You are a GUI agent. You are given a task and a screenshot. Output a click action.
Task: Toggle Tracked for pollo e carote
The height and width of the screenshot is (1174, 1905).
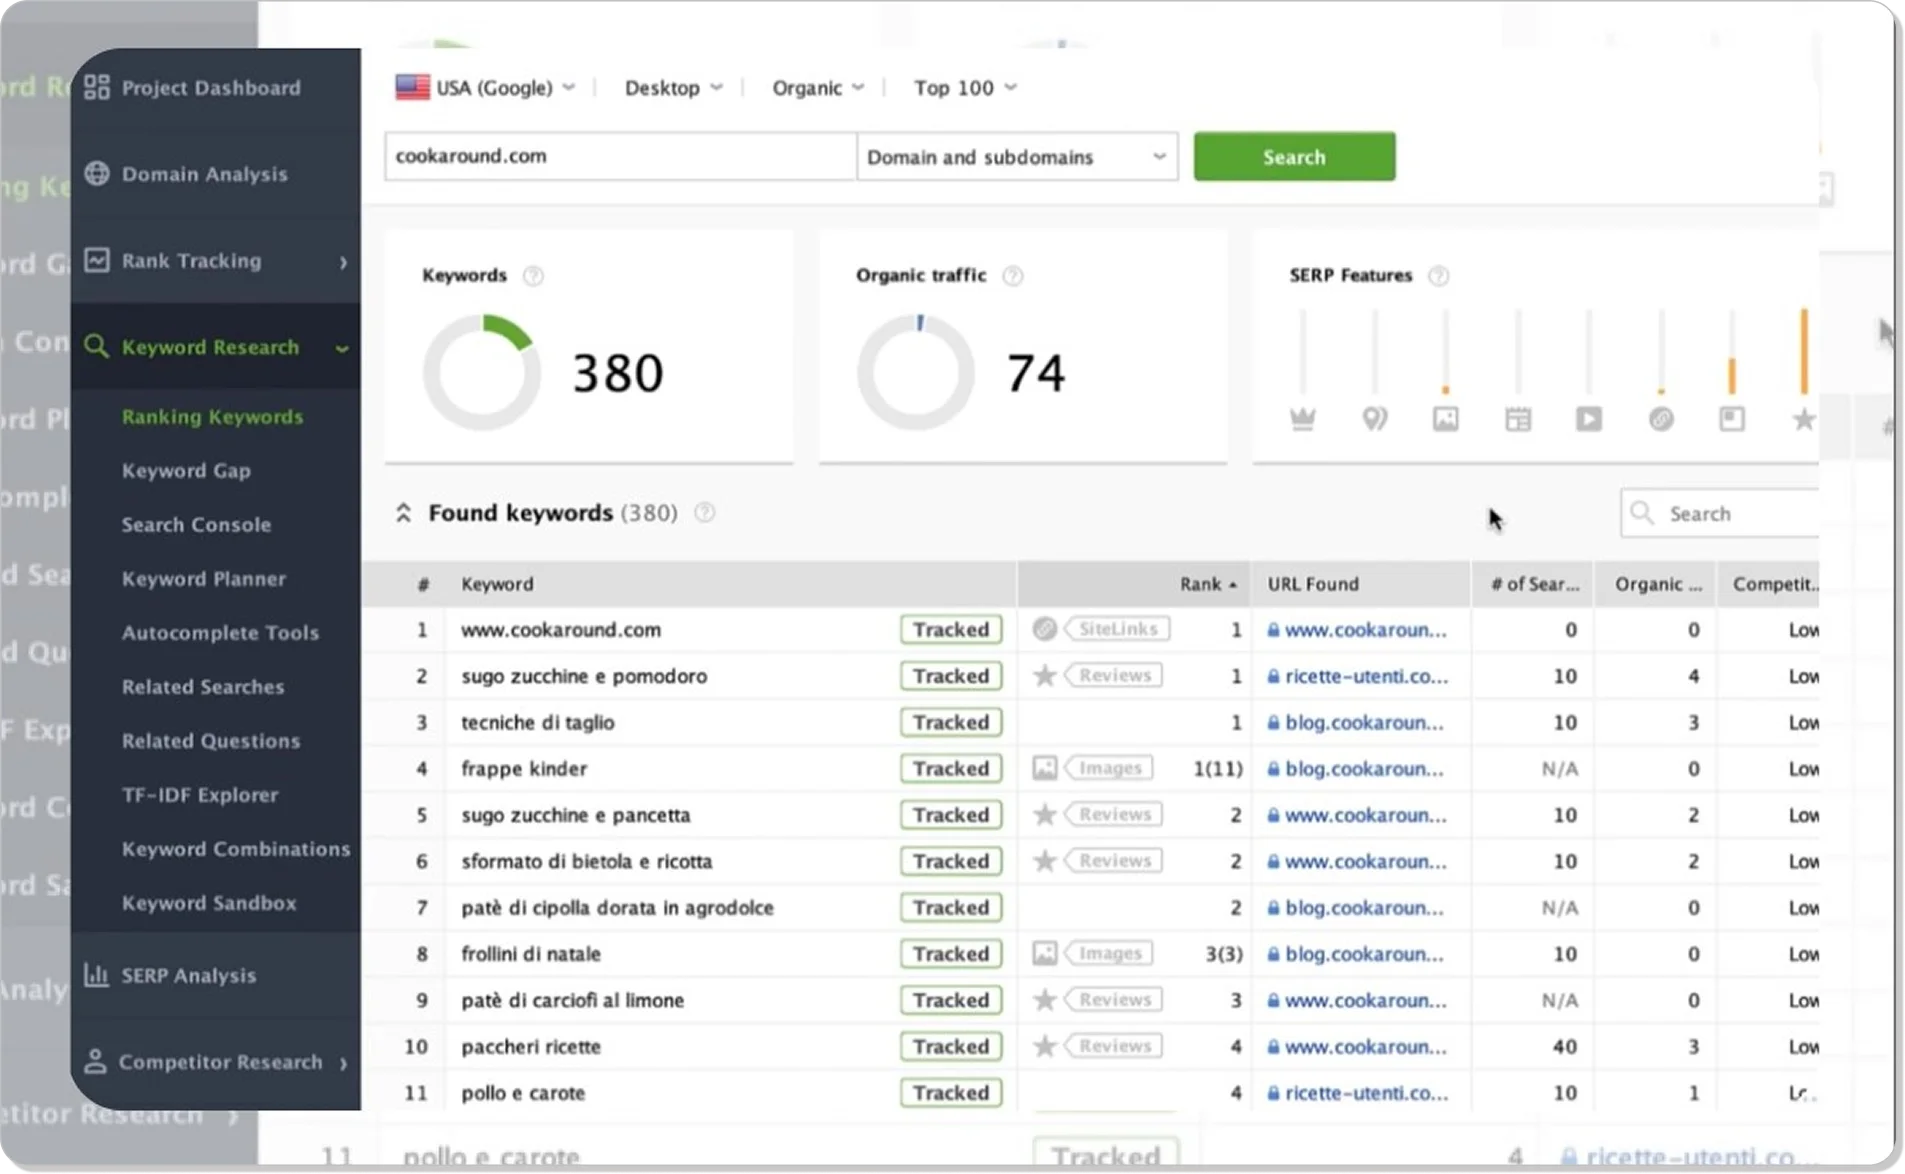click(950, 1092)
